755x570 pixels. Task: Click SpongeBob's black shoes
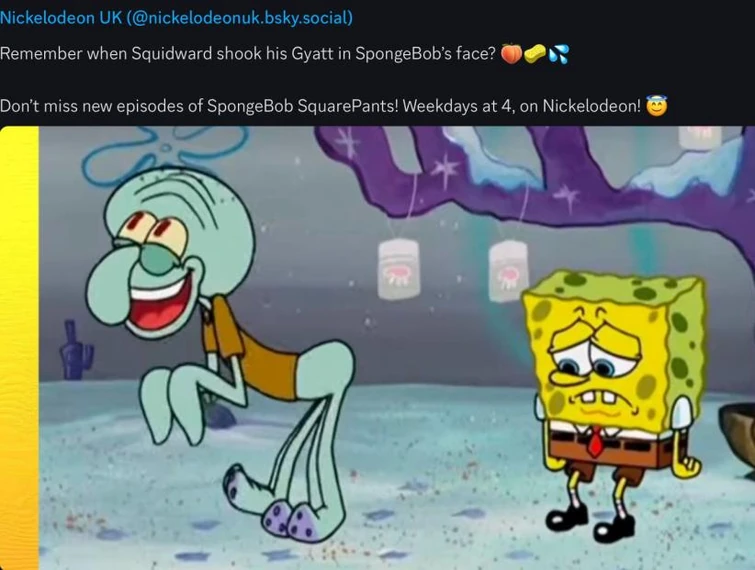(x=591, y=521)
